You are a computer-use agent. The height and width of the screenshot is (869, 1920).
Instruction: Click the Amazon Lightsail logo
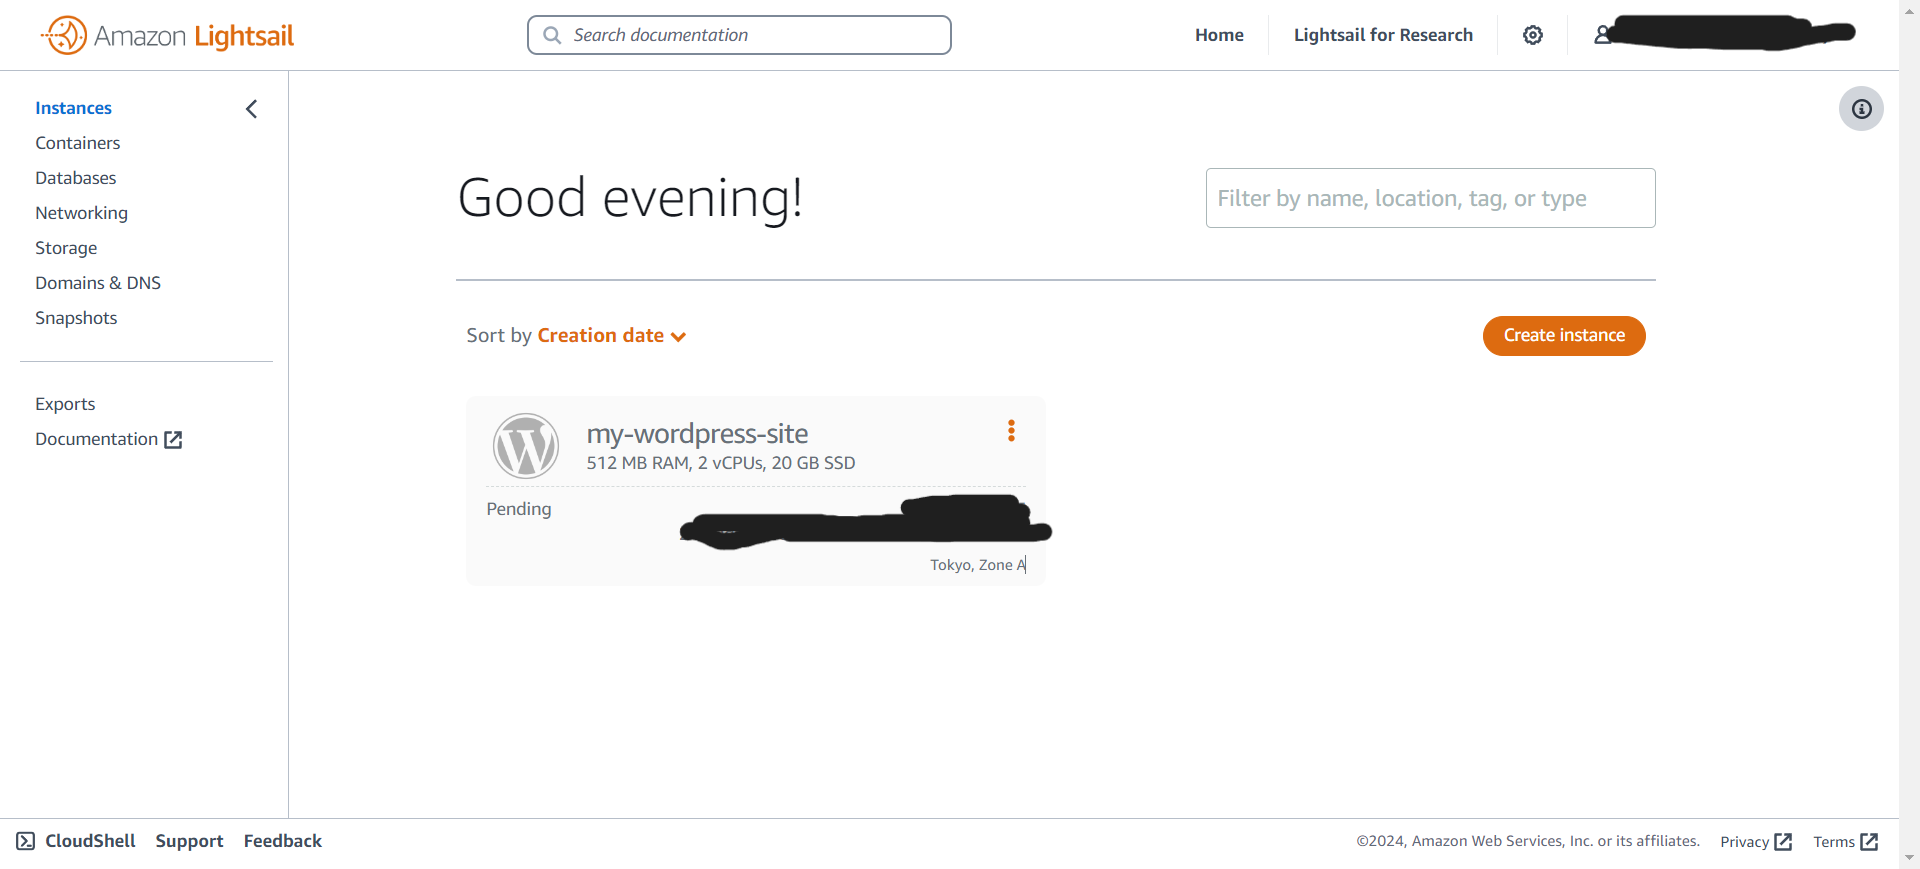coord(167,36)
